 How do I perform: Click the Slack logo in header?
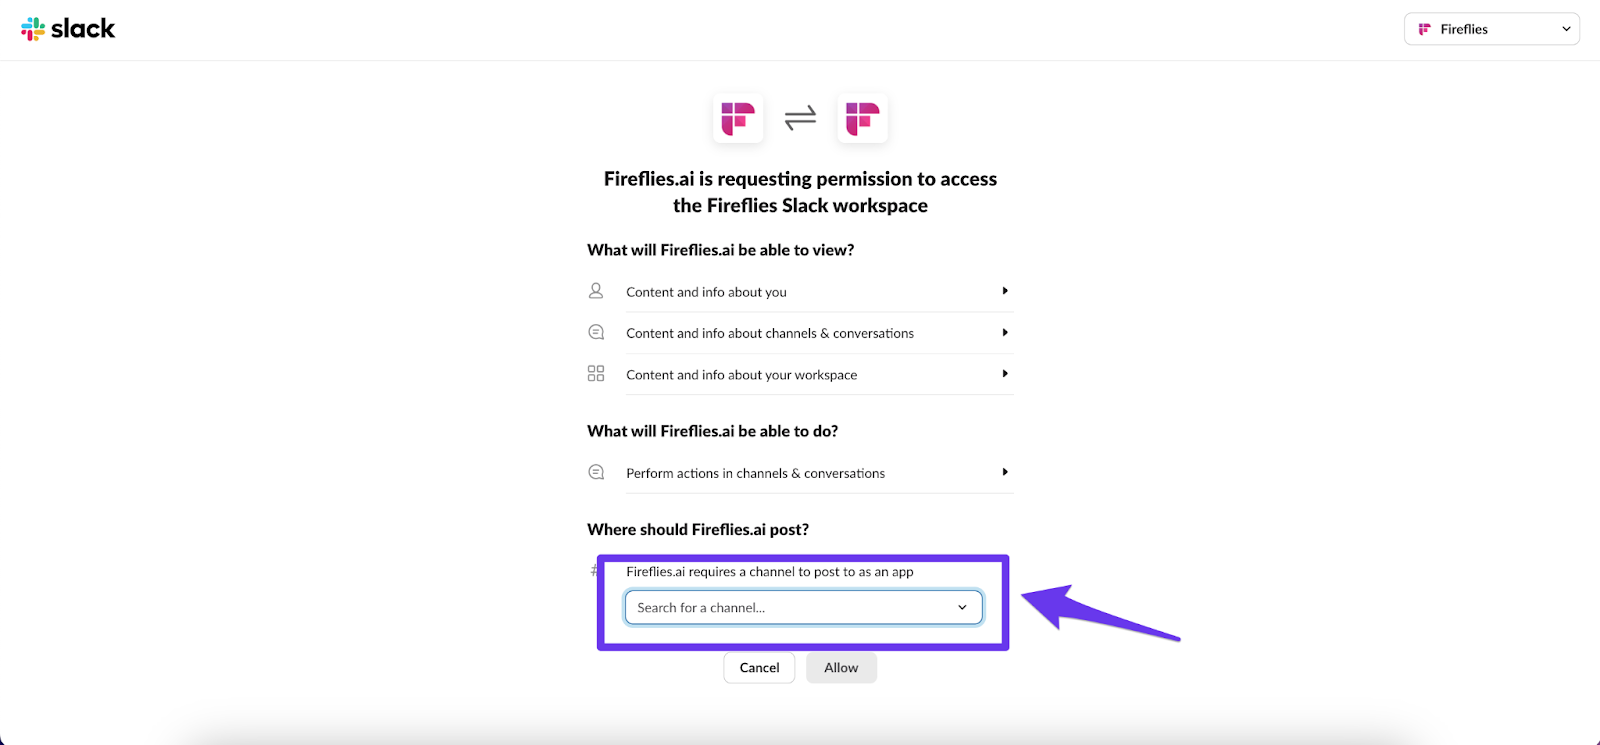[x=68, y=29]
